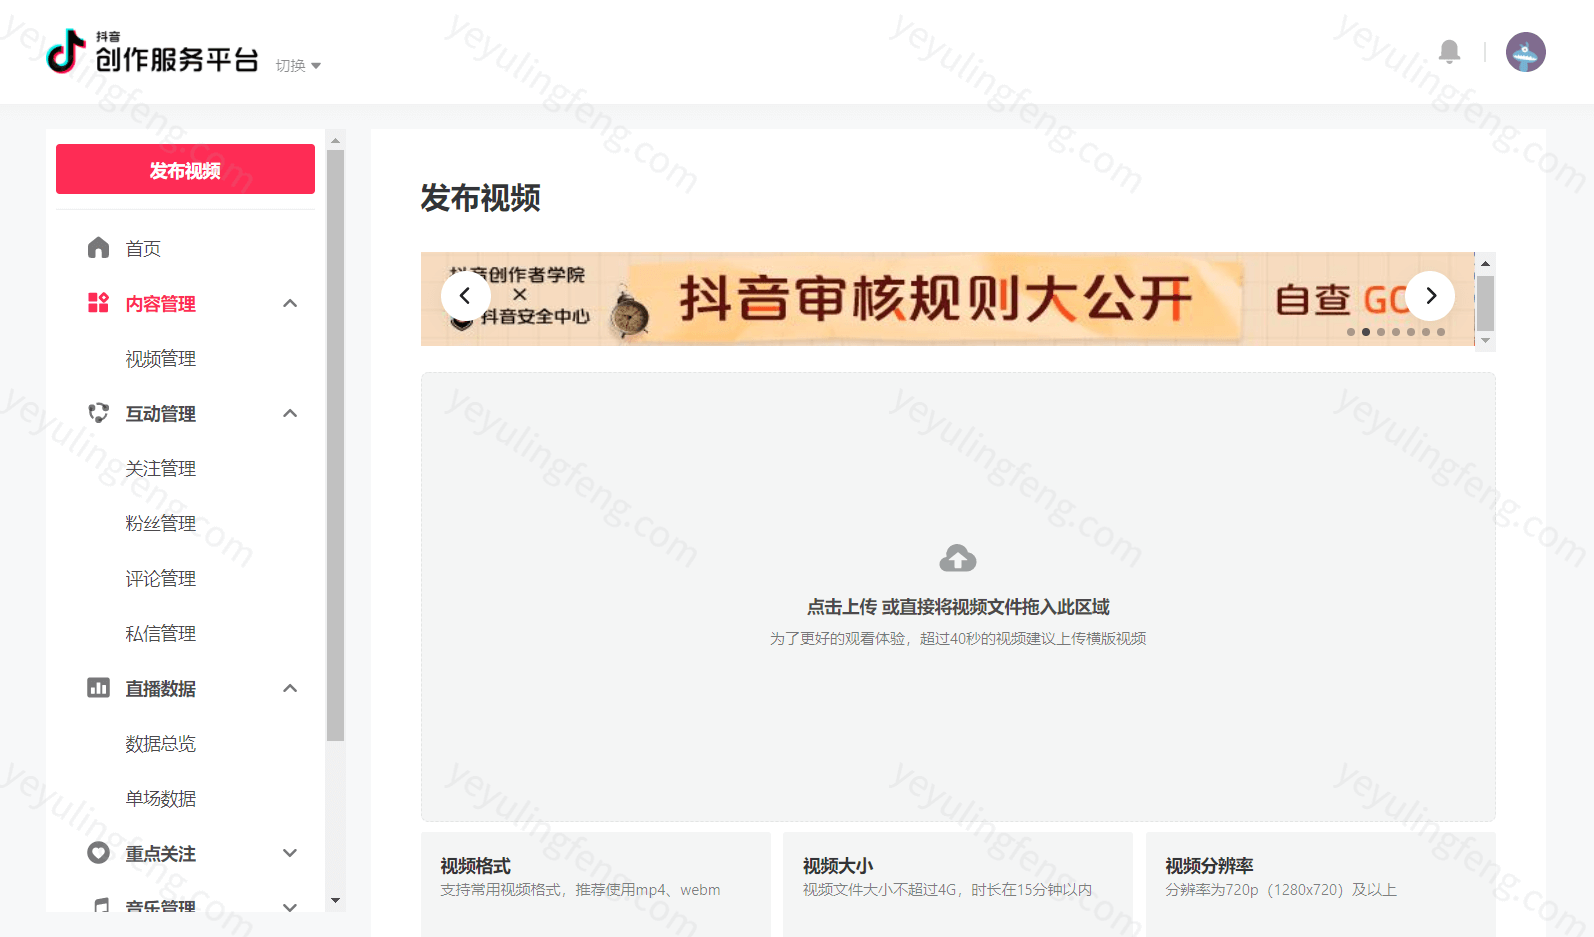Image resolution: width=1594 pixels, height=937 pixels.
Task: Click the text 支持常用视频格式 mp4、webm
Action: pyautogui.click(x=580, y=890)
